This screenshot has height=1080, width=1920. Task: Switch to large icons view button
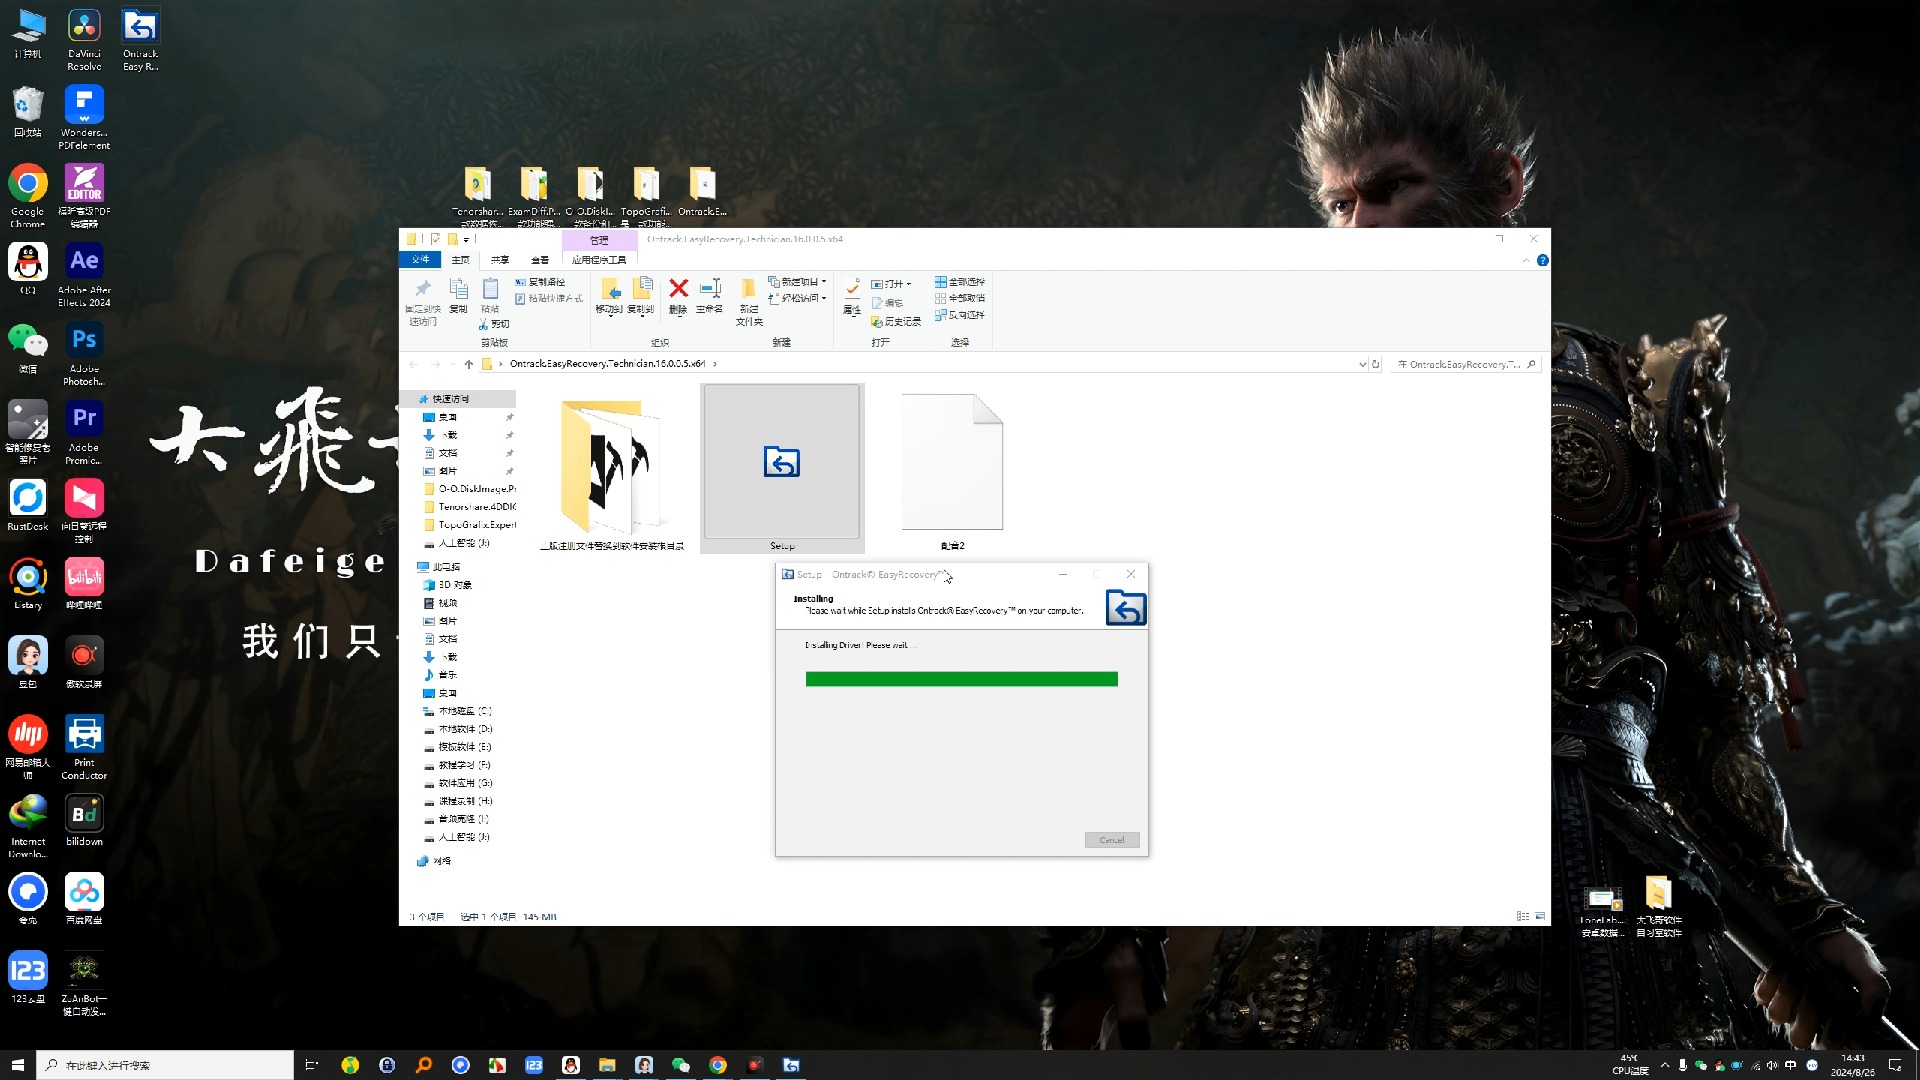click(1540, 916)
